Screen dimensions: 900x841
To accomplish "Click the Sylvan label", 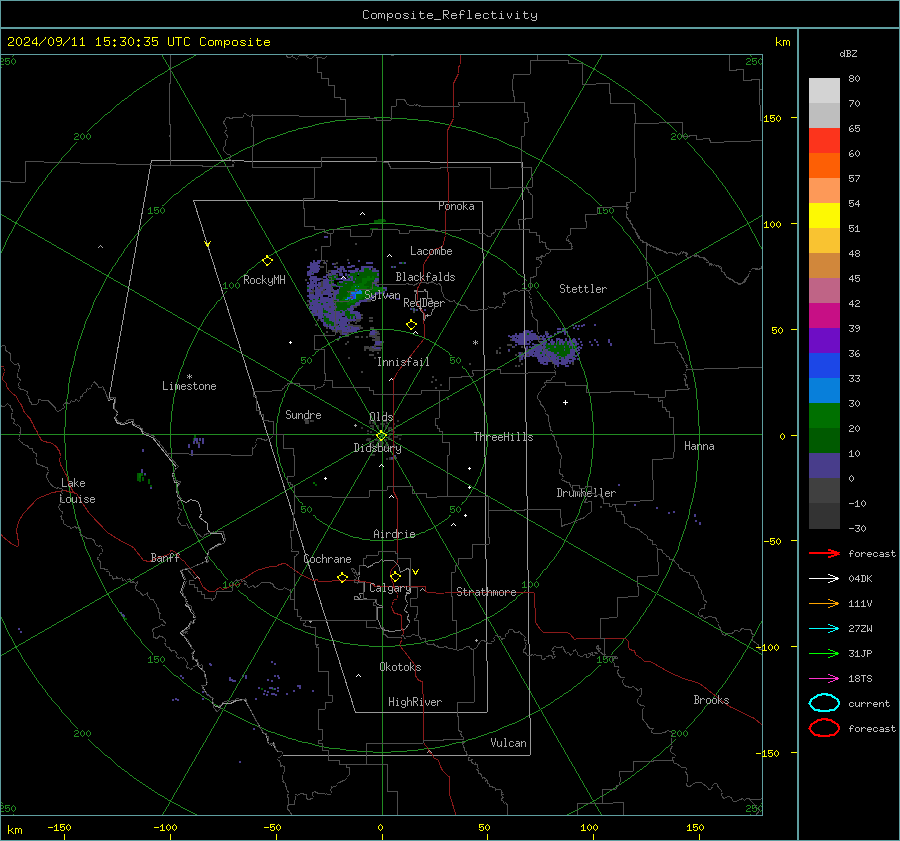I will click(x=382, y=295).
